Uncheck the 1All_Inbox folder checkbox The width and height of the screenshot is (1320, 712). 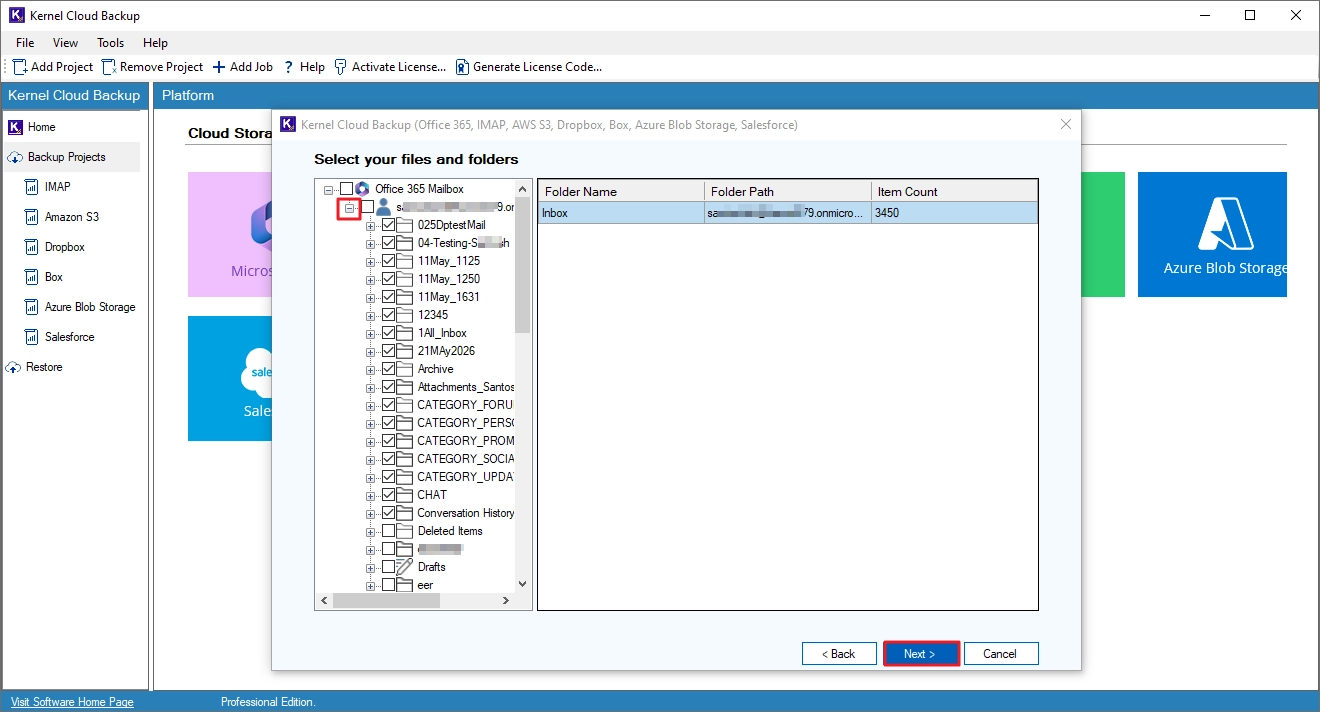point(388,333)
